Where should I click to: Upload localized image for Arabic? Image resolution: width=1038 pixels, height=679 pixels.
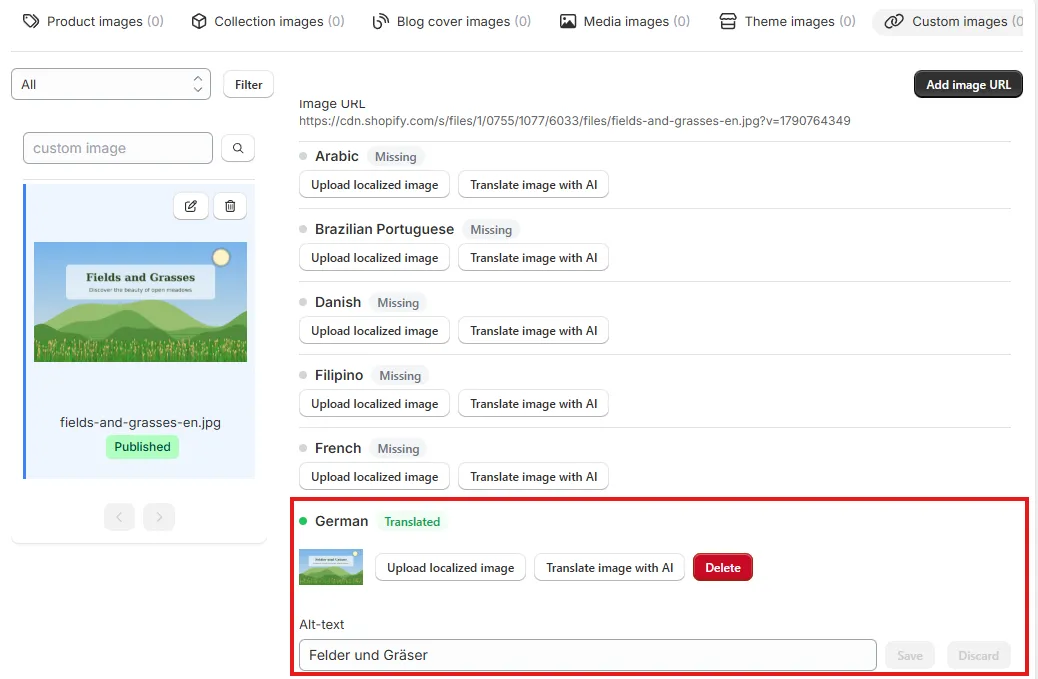point(375,185)
